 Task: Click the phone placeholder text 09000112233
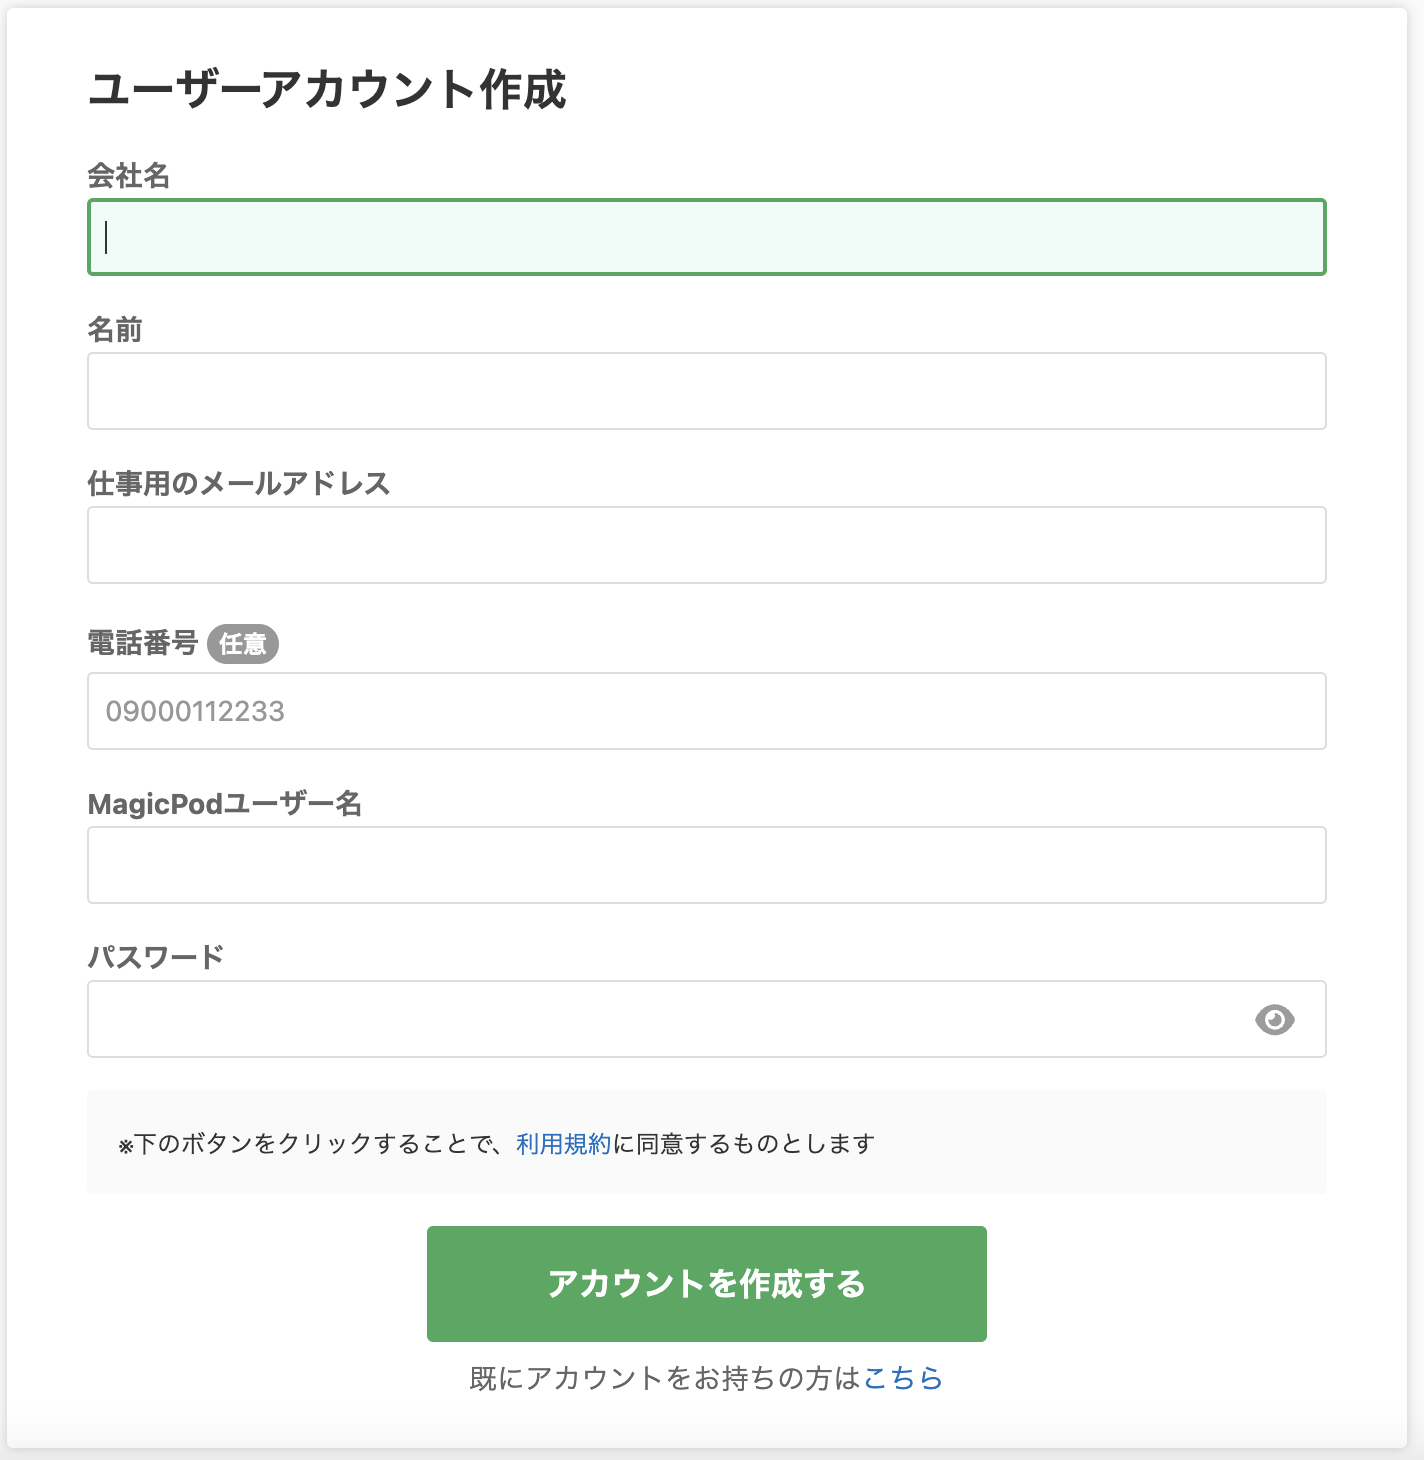[196, 711]
